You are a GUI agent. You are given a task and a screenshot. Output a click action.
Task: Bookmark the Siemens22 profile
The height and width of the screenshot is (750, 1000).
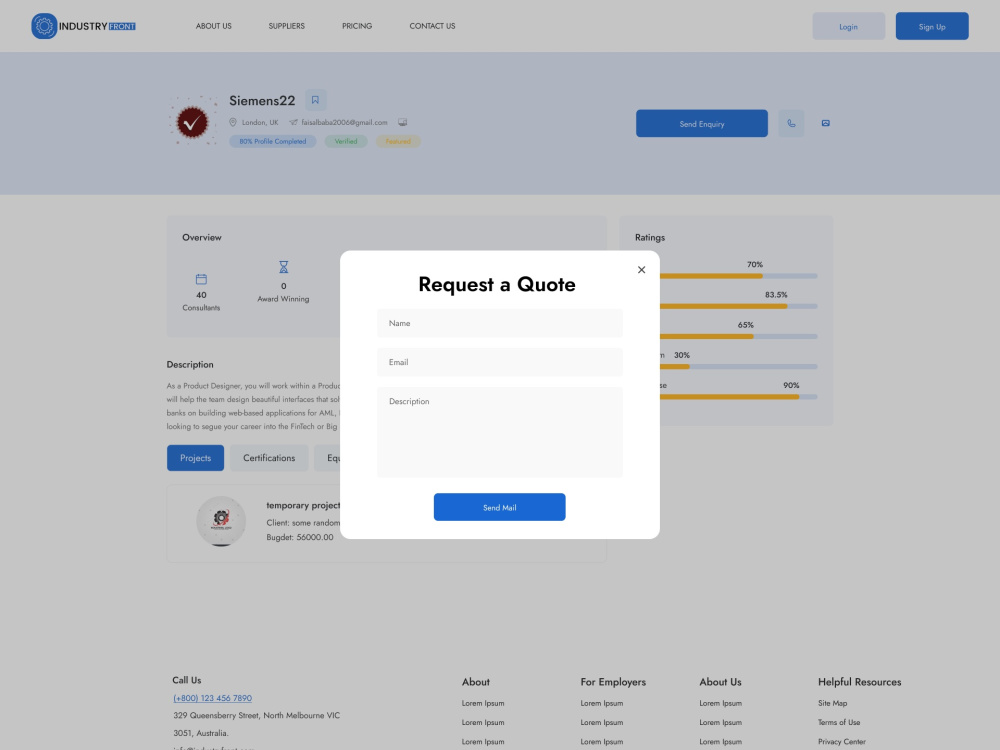pyautogui.click(x=315, y=100)
